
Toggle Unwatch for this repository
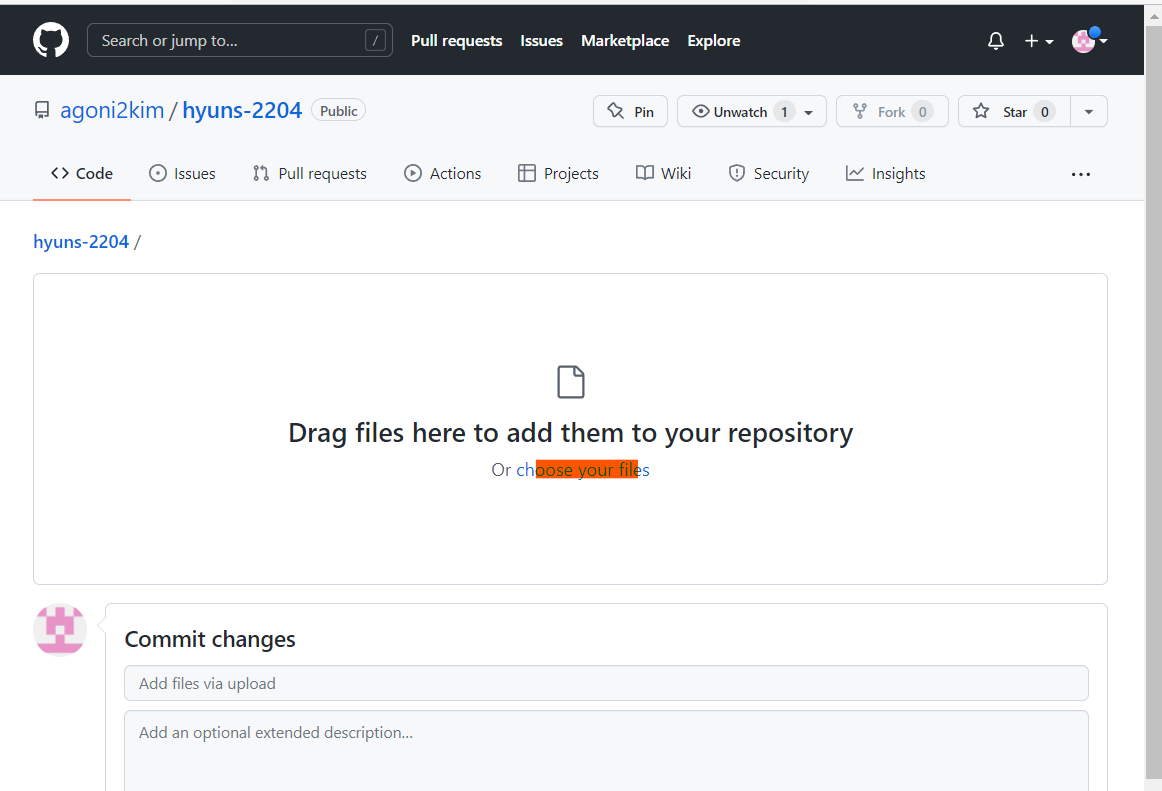click(x=740, y=111)
